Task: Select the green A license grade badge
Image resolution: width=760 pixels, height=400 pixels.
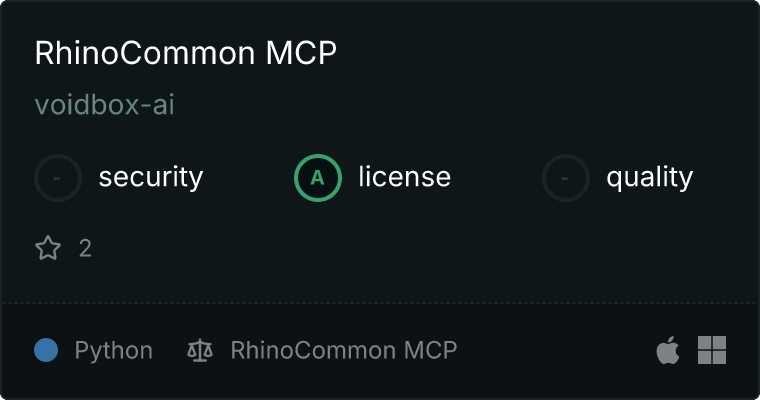Action: 318,178
